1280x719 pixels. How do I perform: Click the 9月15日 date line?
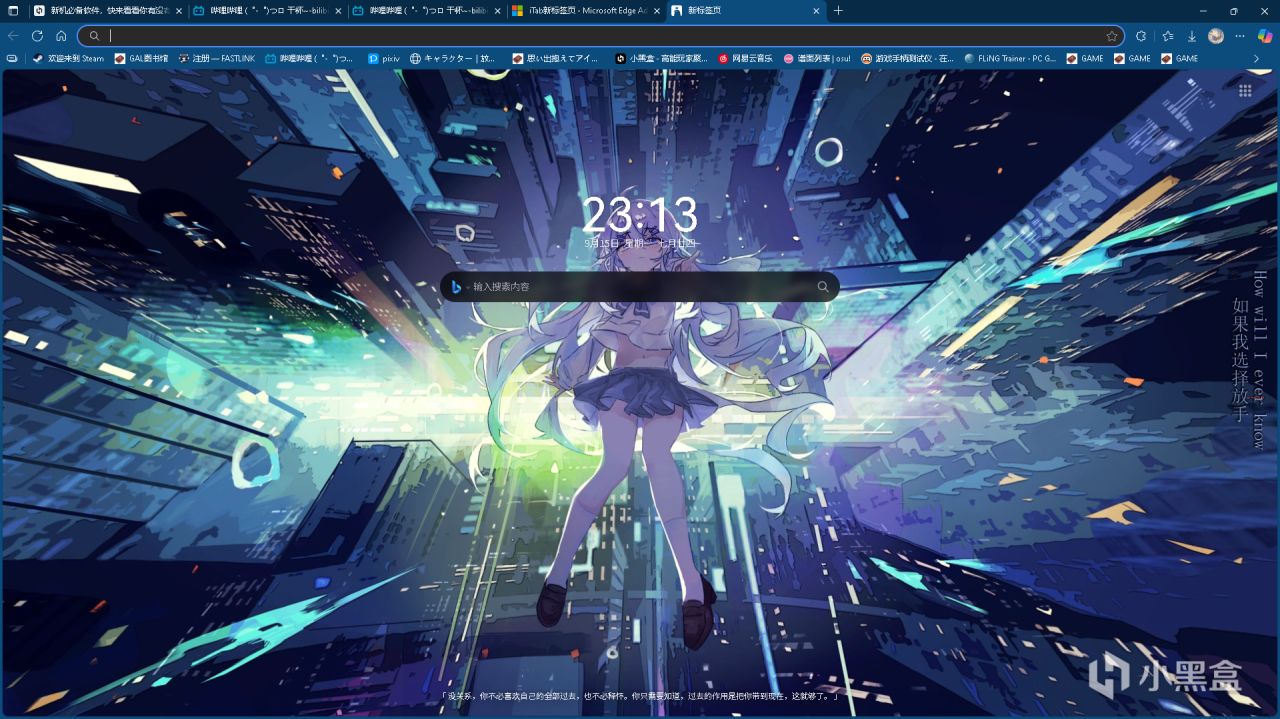click(640, 243)
